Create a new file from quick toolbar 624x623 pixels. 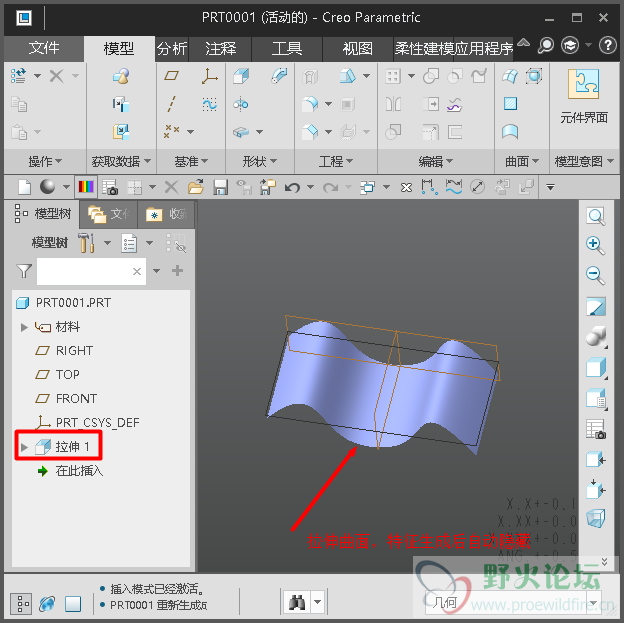[x=25, y=187]
